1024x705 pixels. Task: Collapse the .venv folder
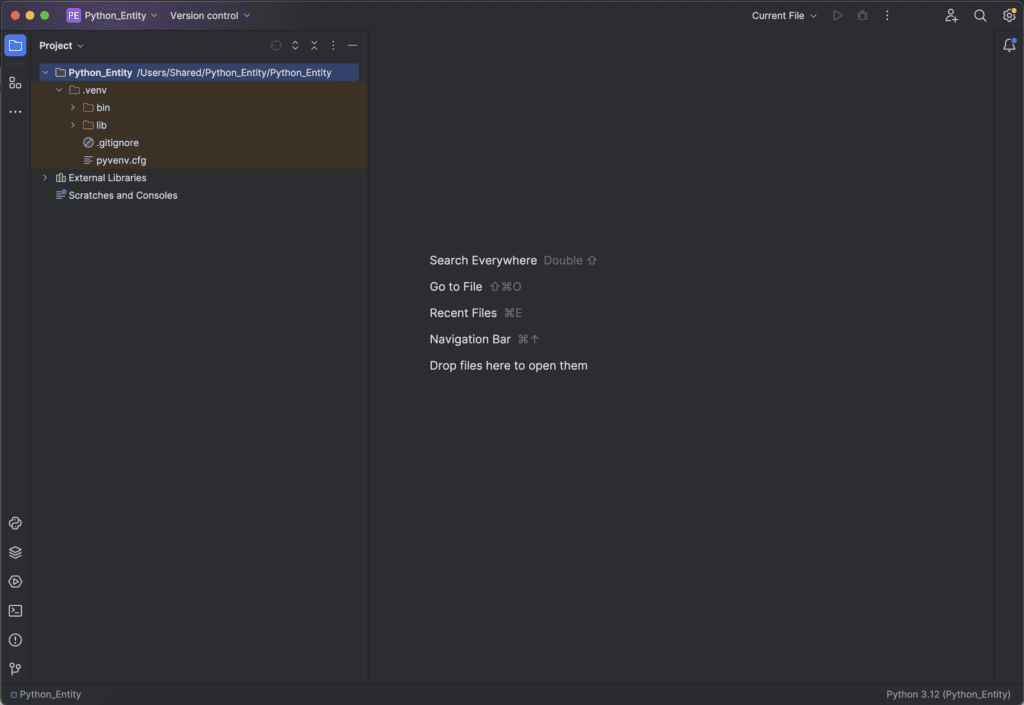pyautogui.click(x=59, y=90)
